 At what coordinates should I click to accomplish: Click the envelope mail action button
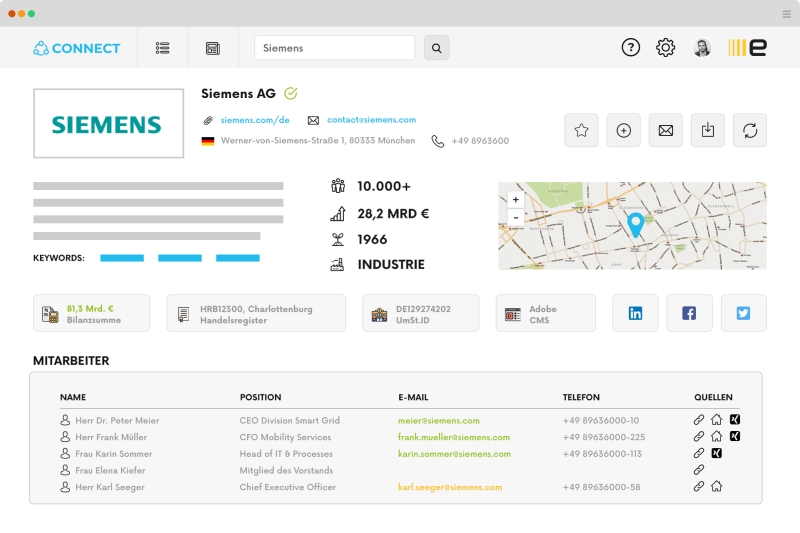pos(665,130)
